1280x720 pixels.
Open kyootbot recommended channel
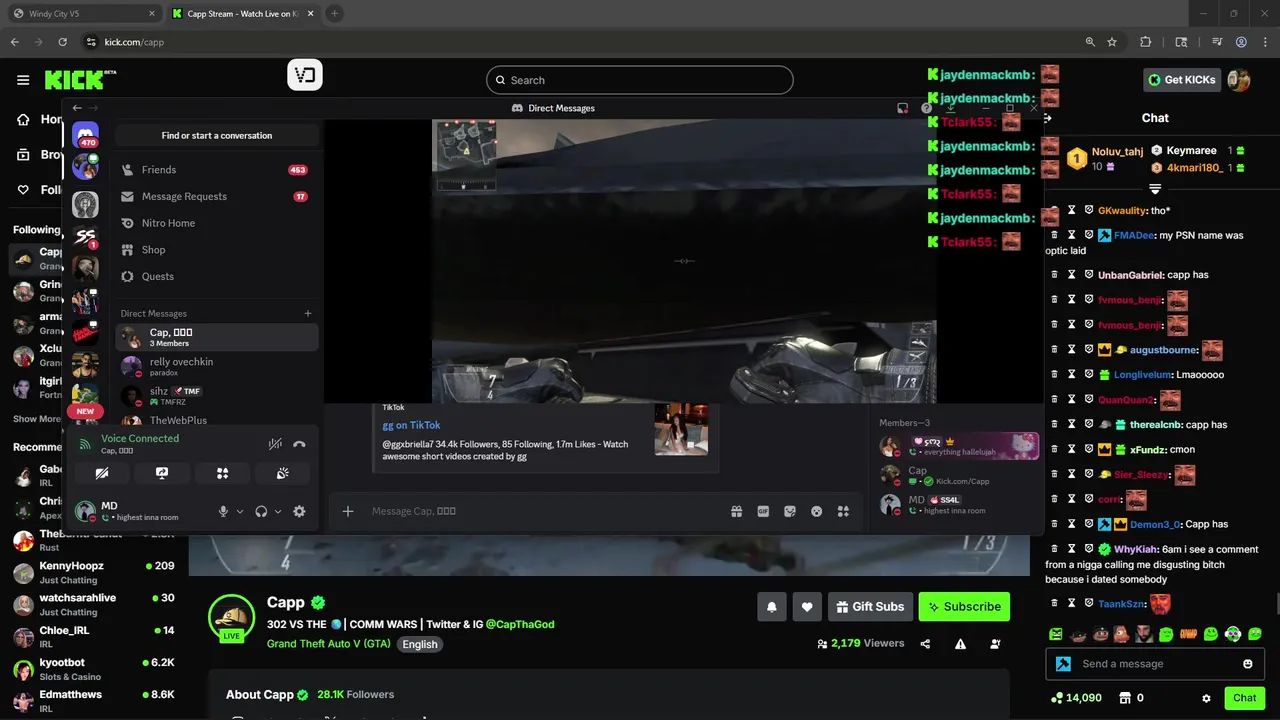[94, 670]
